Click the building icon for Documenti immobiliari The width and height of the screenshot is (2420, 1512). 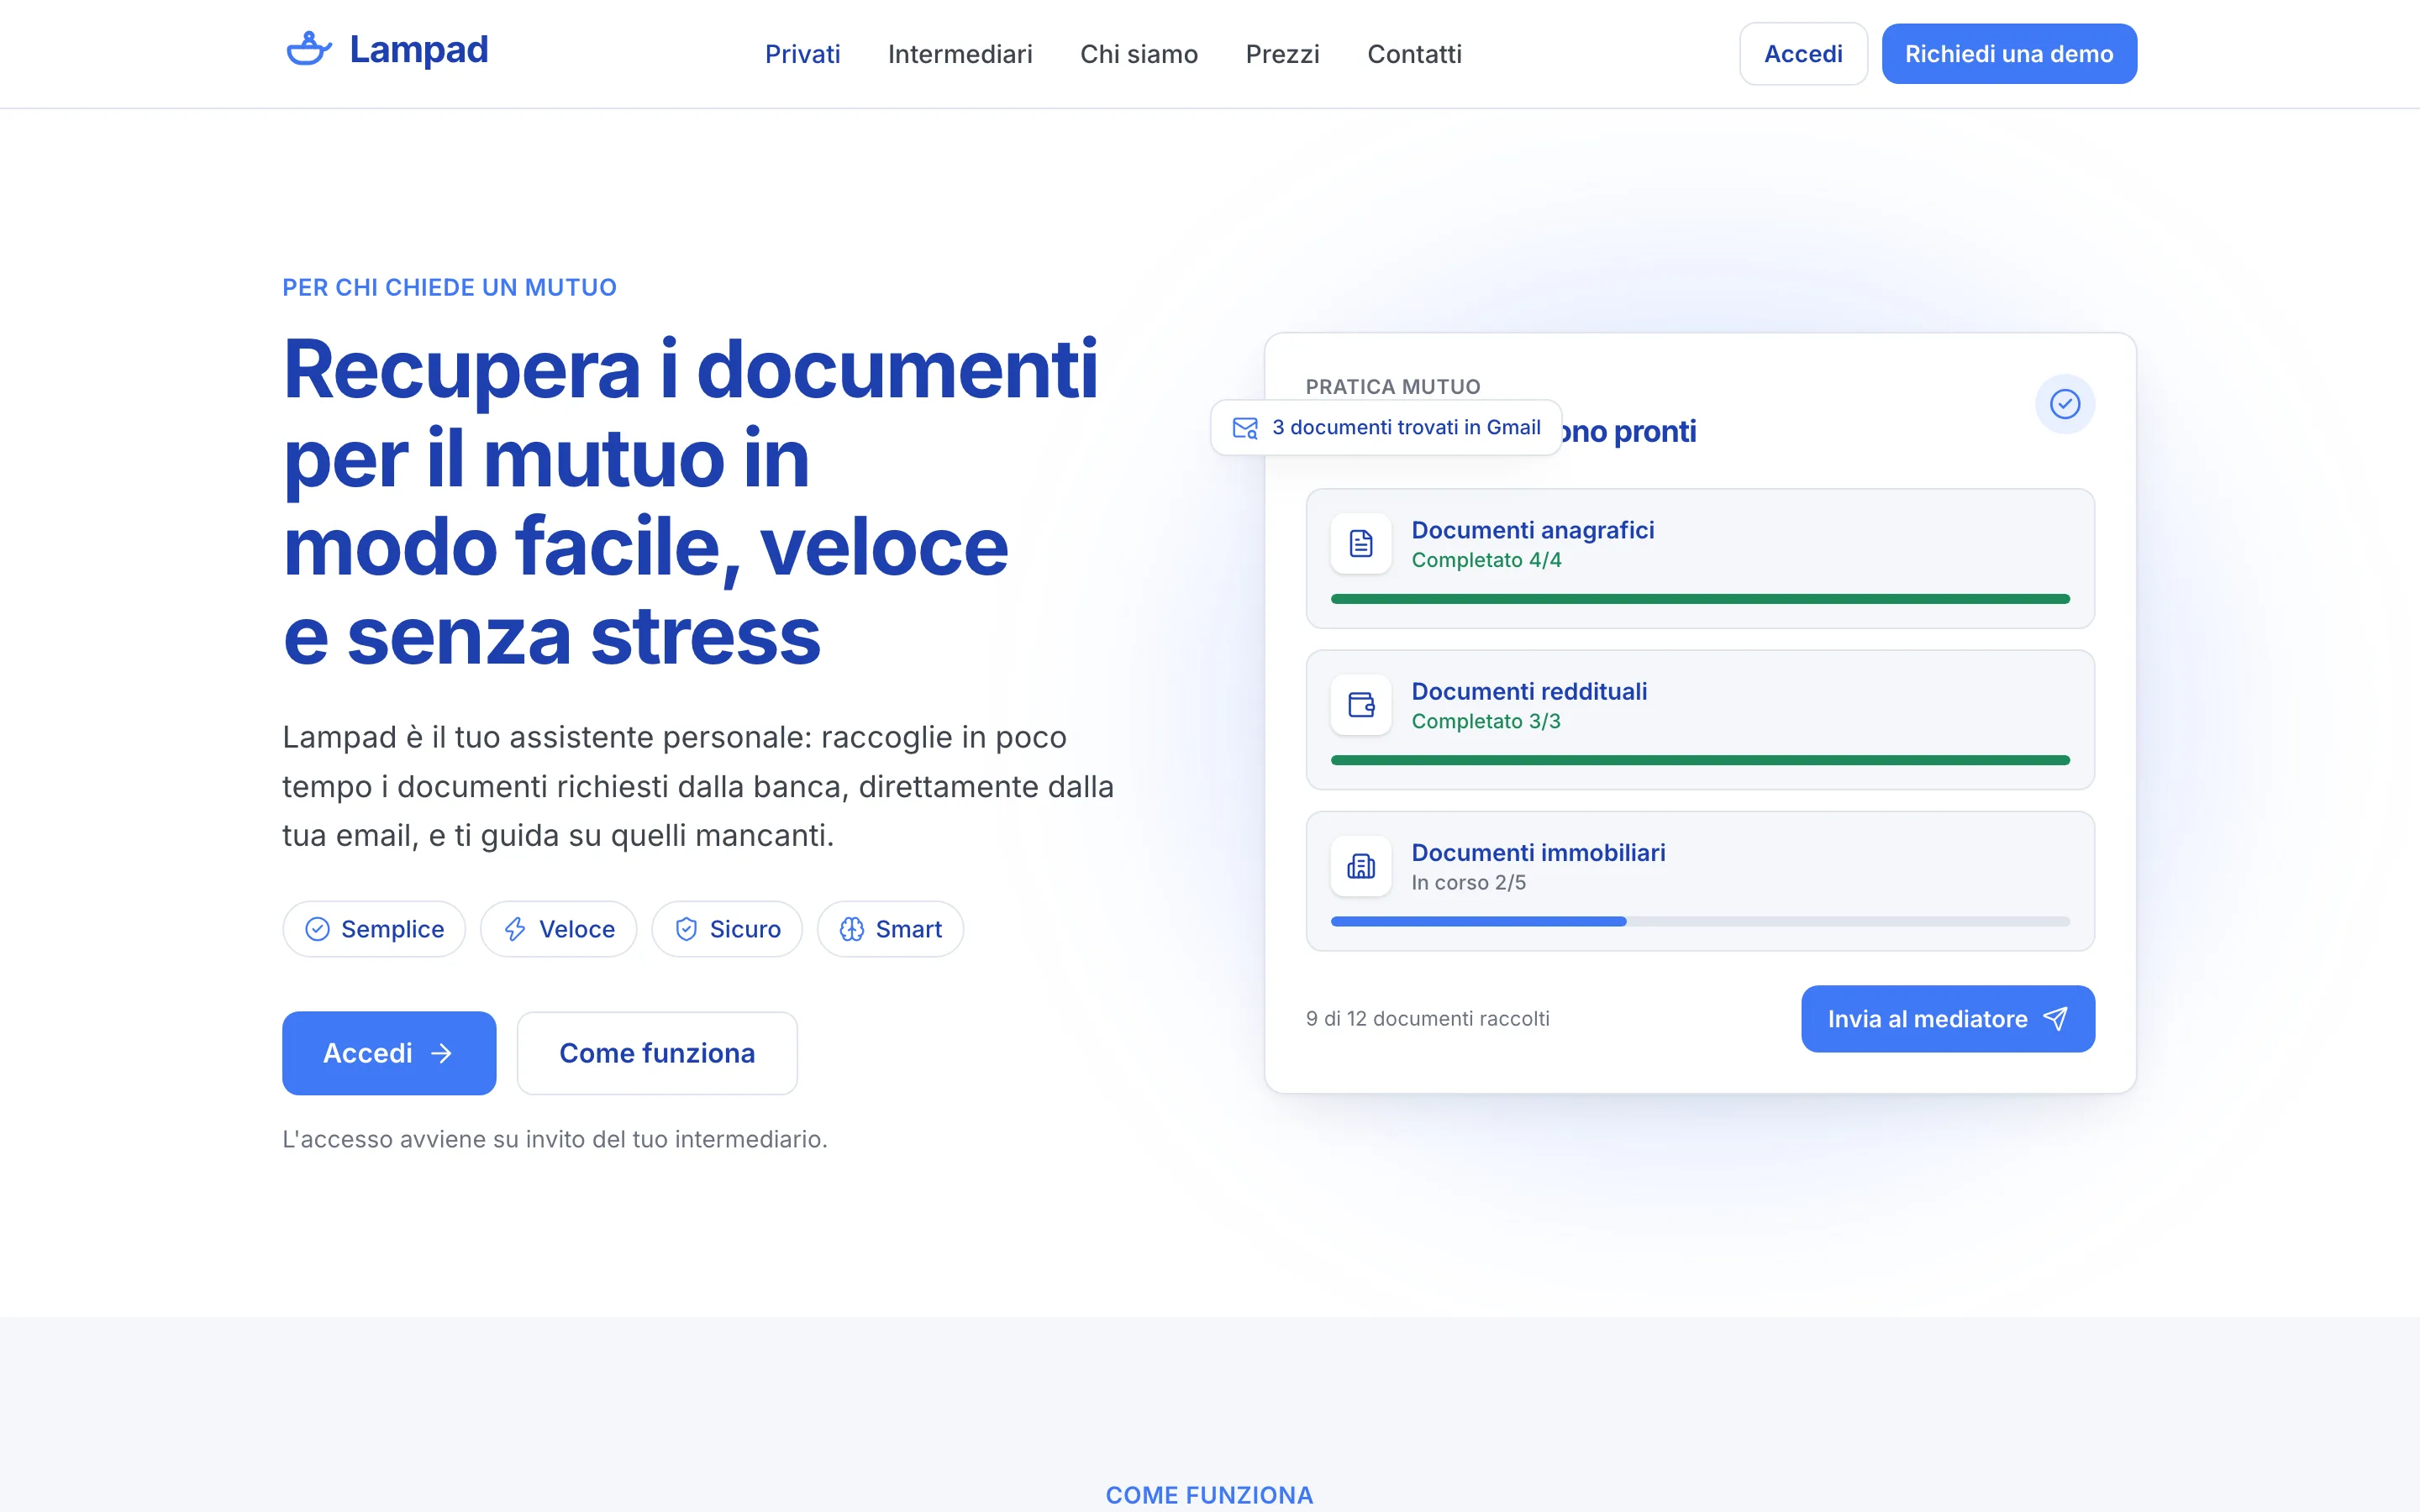tap(1361, 866)
